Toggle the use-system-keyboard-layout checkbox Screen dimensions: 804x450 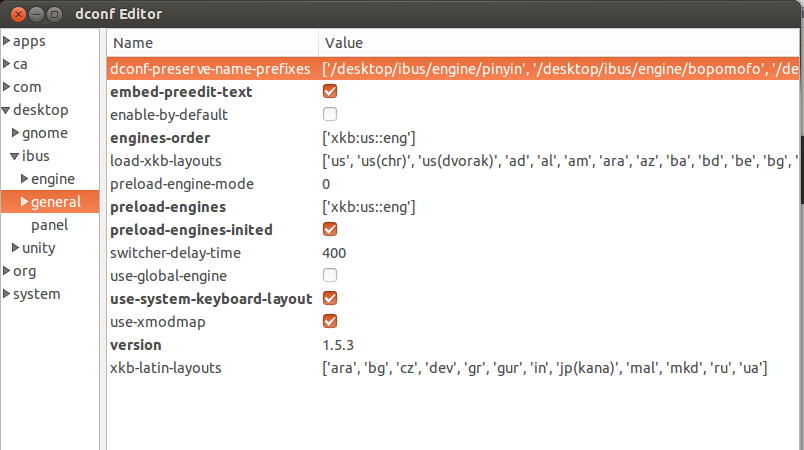(x=330, y=298)
